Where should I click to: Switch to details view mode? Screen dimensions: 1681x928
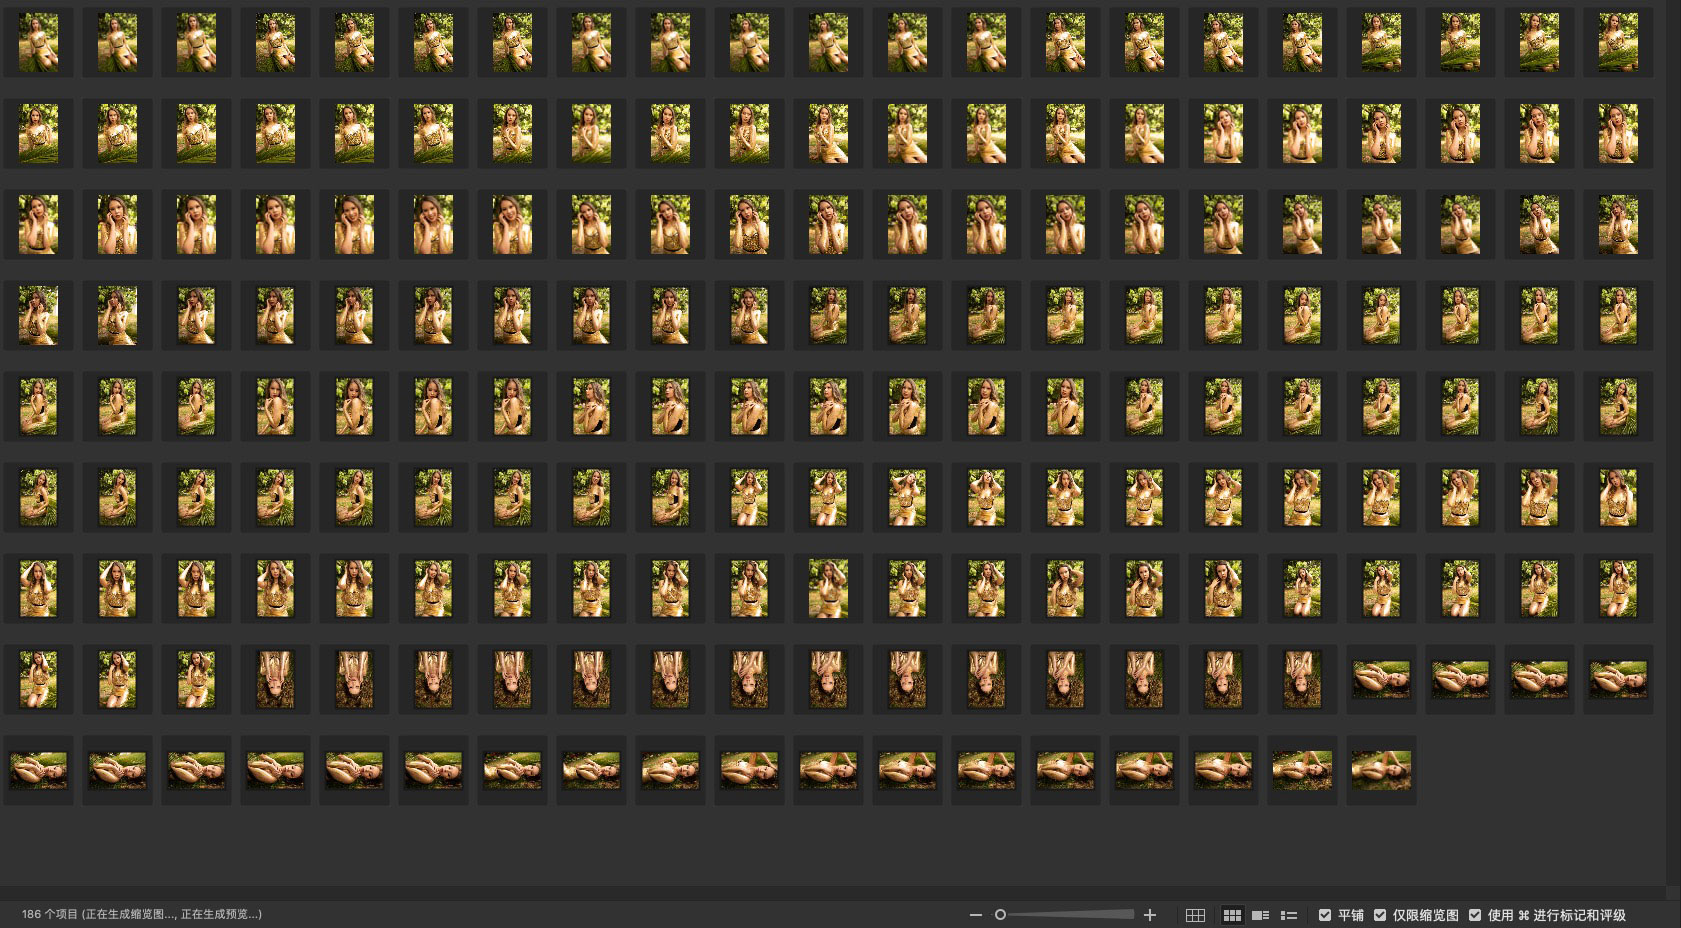click(x=1260, y=915)
